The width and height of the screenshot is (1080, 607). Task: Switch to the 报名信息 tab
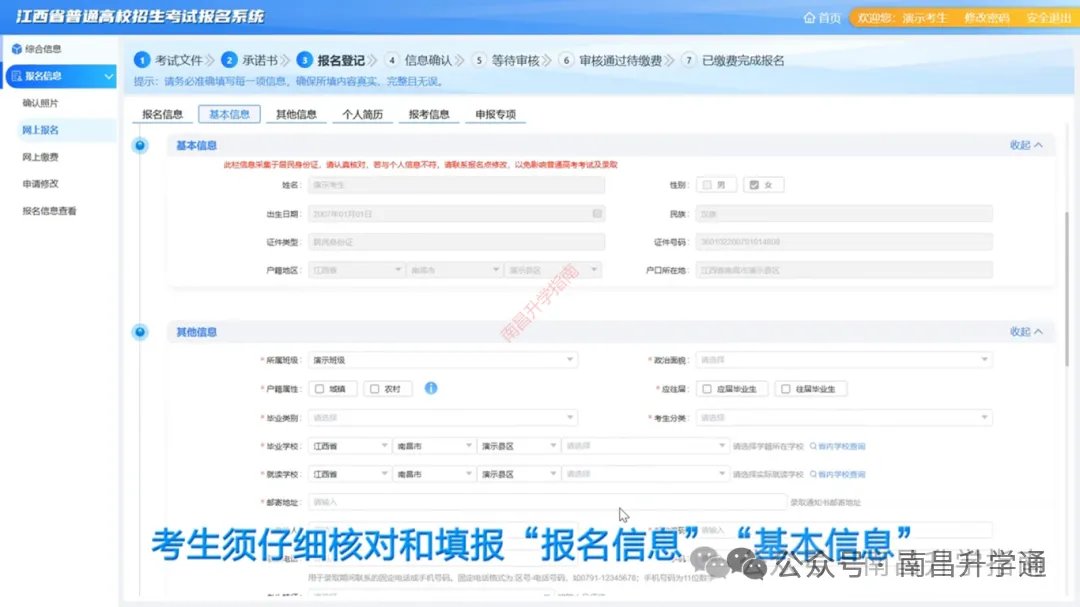tap(163, 114)
